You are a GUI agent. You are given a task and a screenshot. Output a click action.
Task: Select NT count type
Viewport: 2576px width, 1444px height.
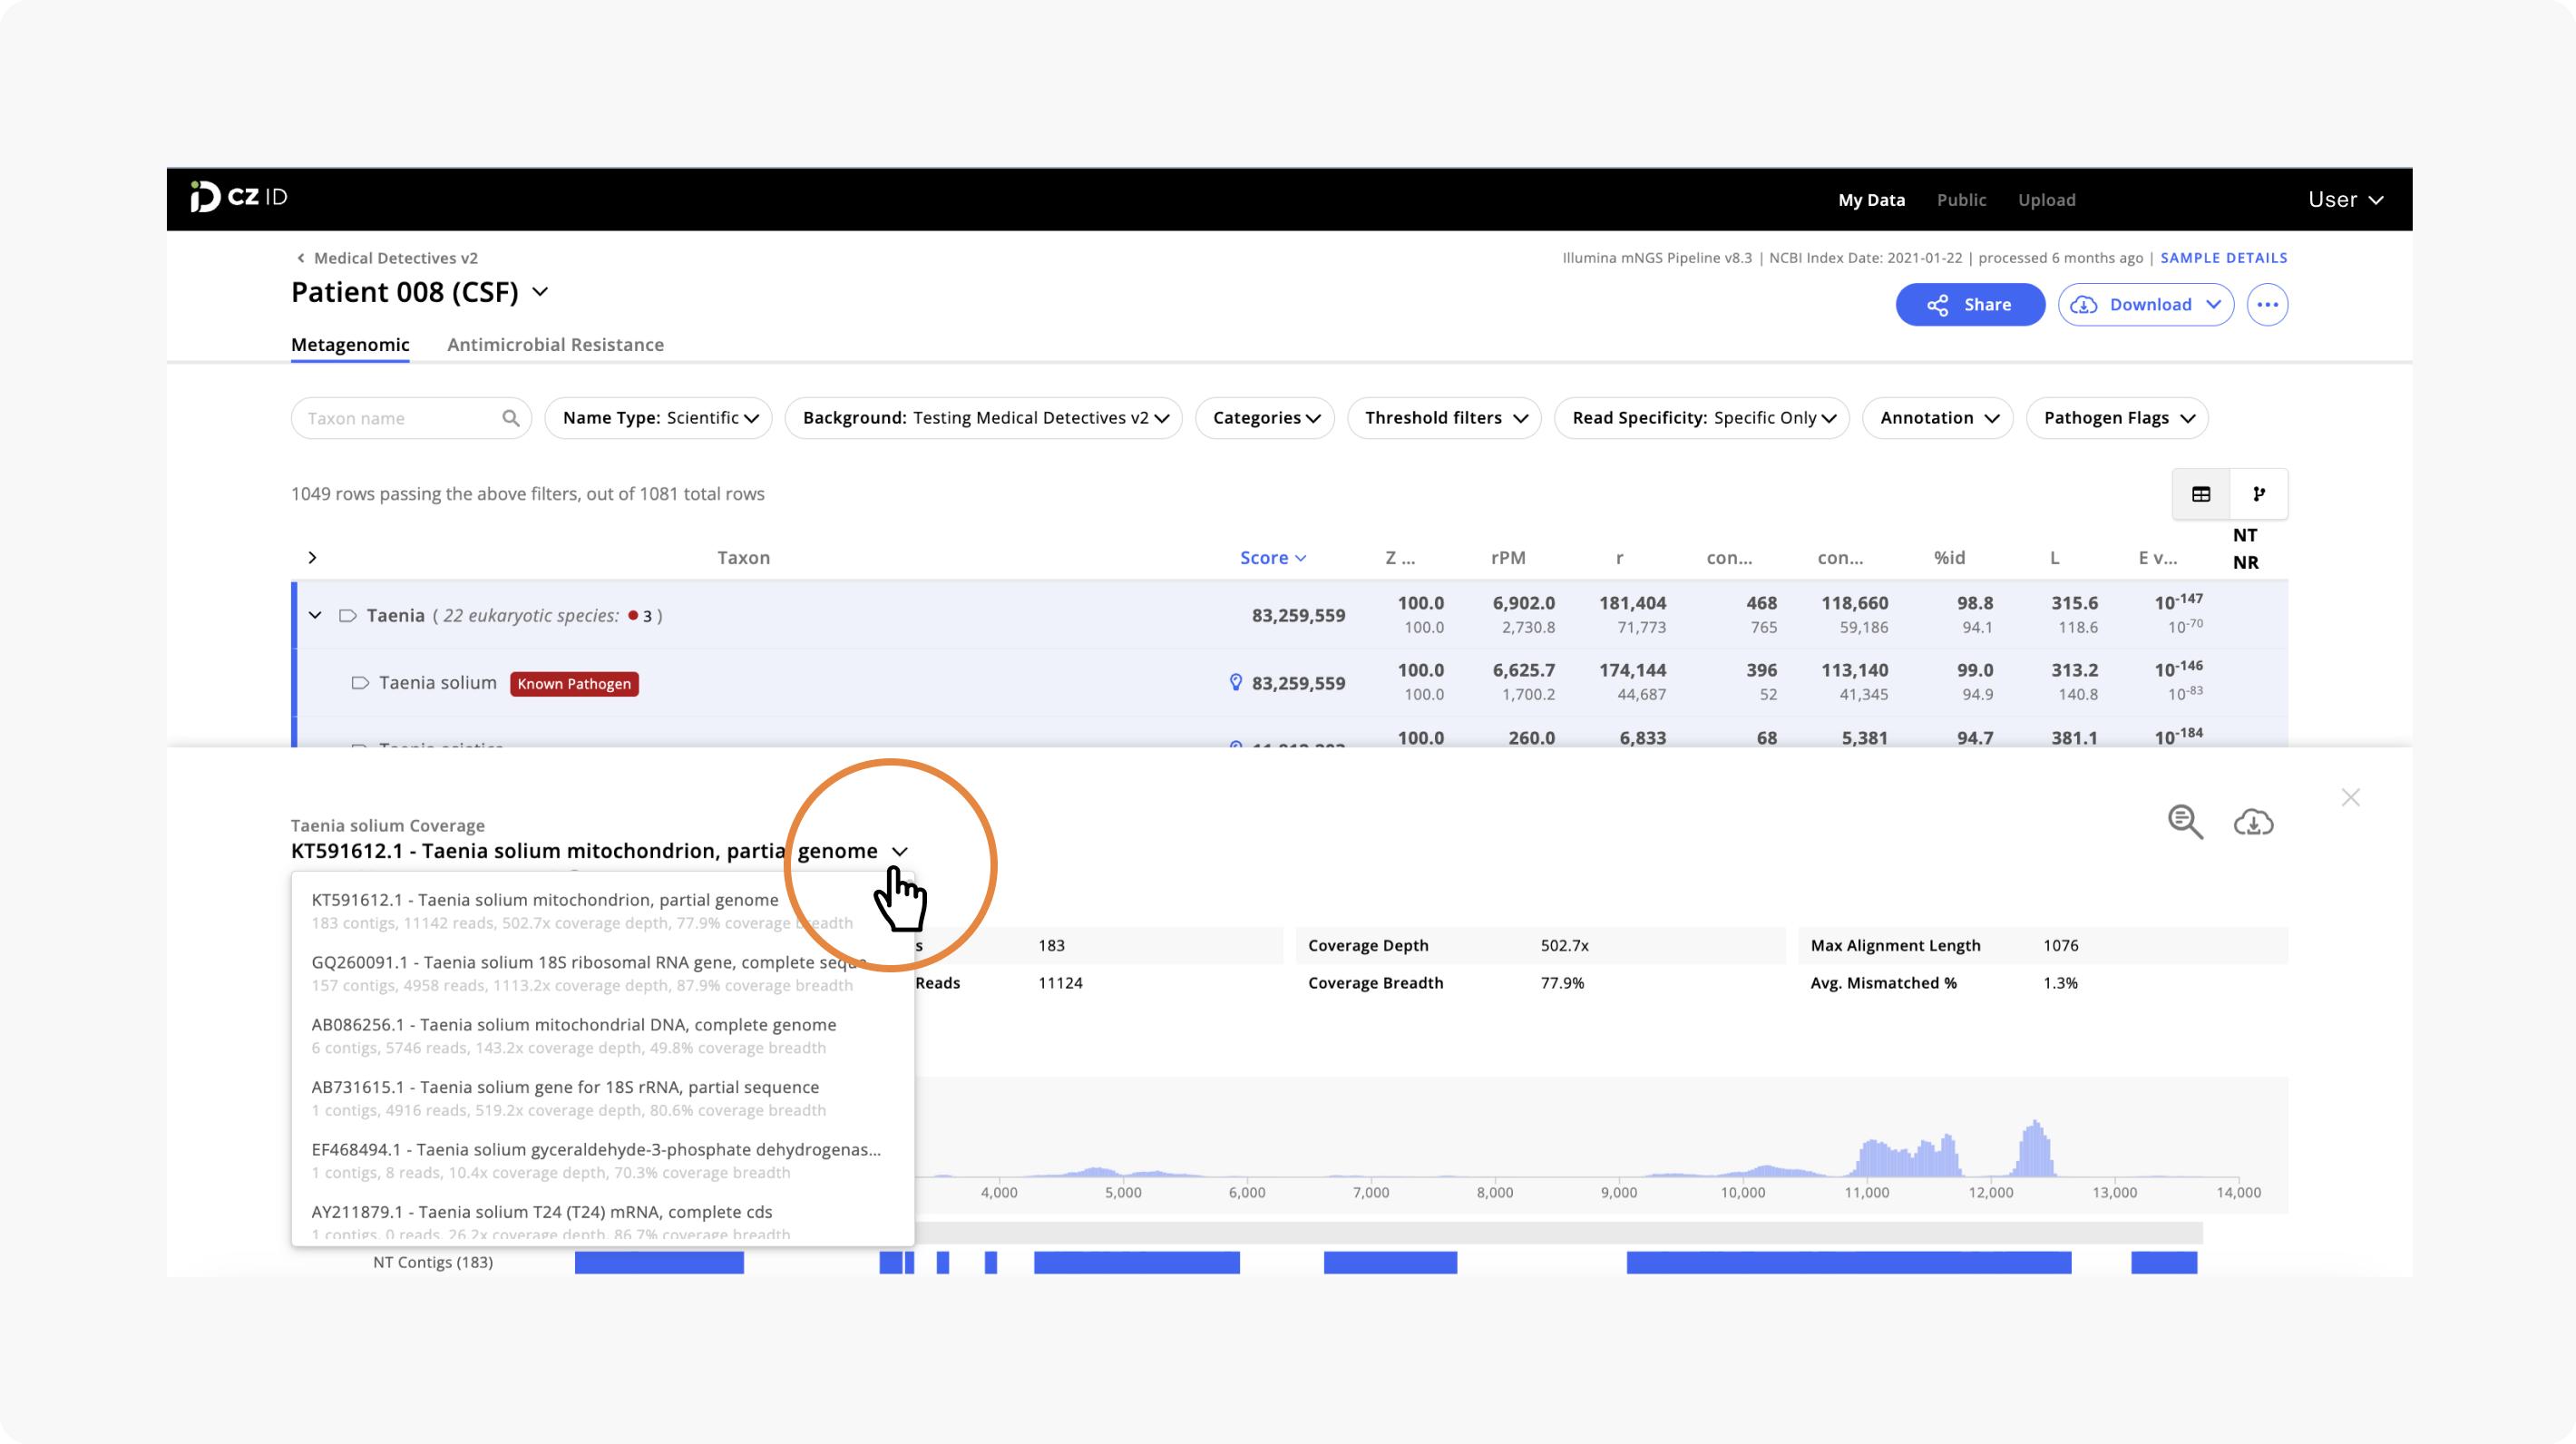[2245, 535]
